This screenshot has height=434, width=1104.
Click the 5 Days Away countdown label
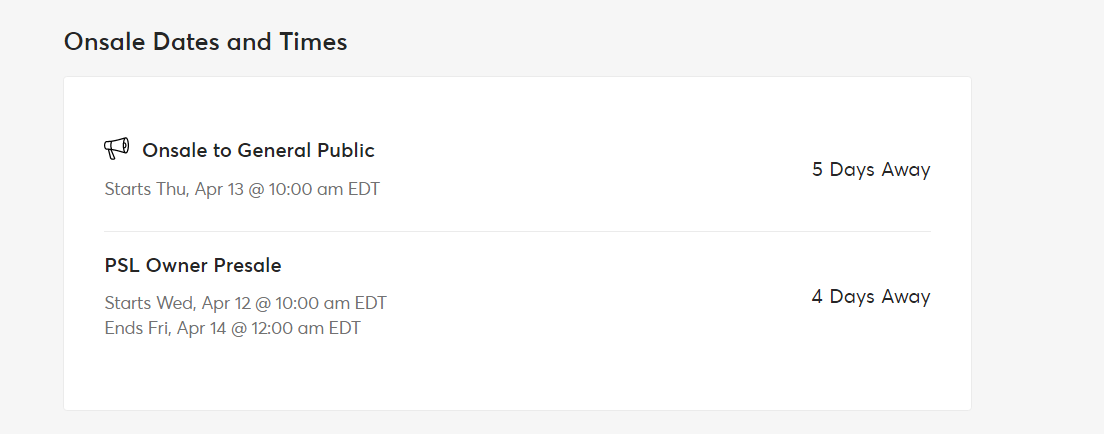tap(871, 170)
